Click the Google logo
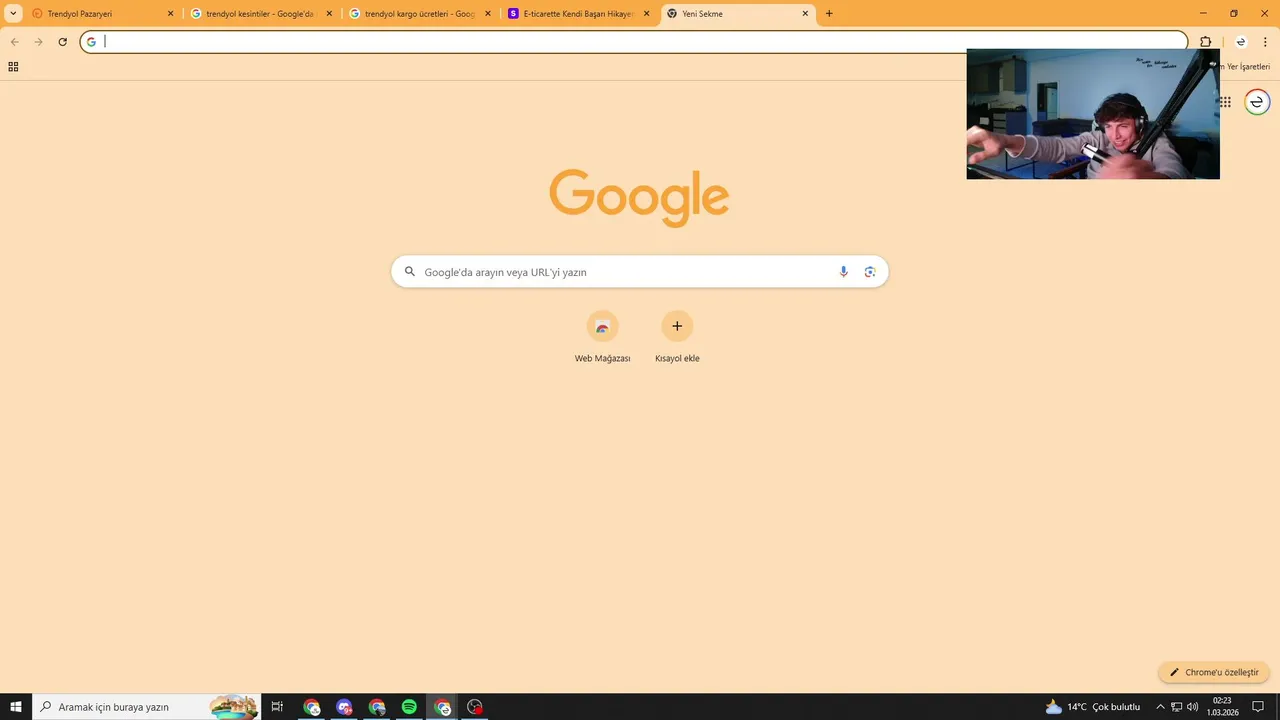The image size is (1280, 720). point(639,198)
